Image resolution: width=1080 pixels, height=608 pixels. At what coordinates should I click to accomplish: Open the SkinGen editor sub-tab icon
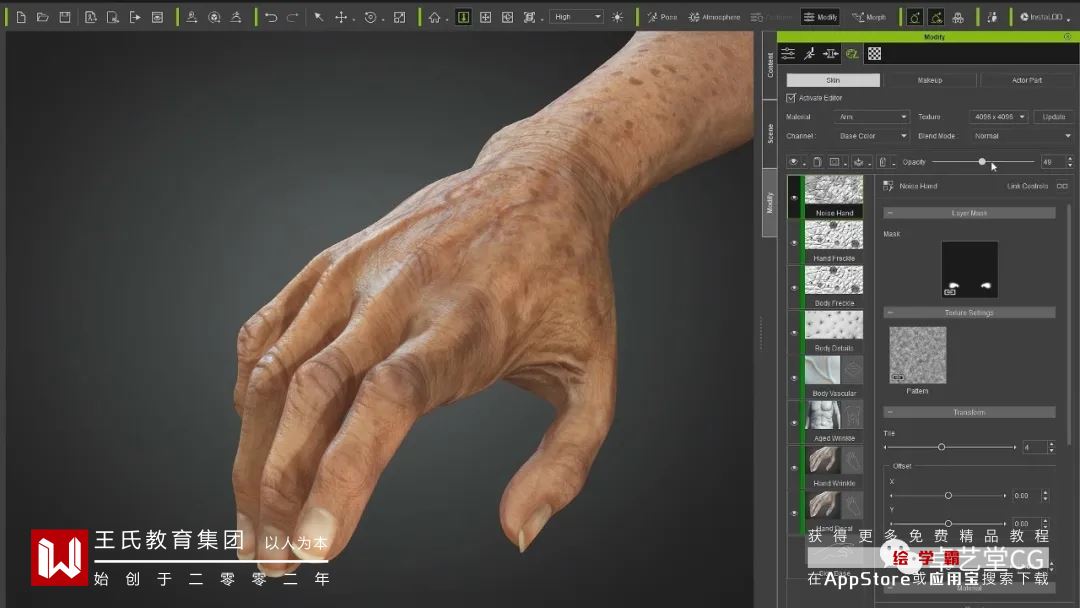(x=852, y=54)
